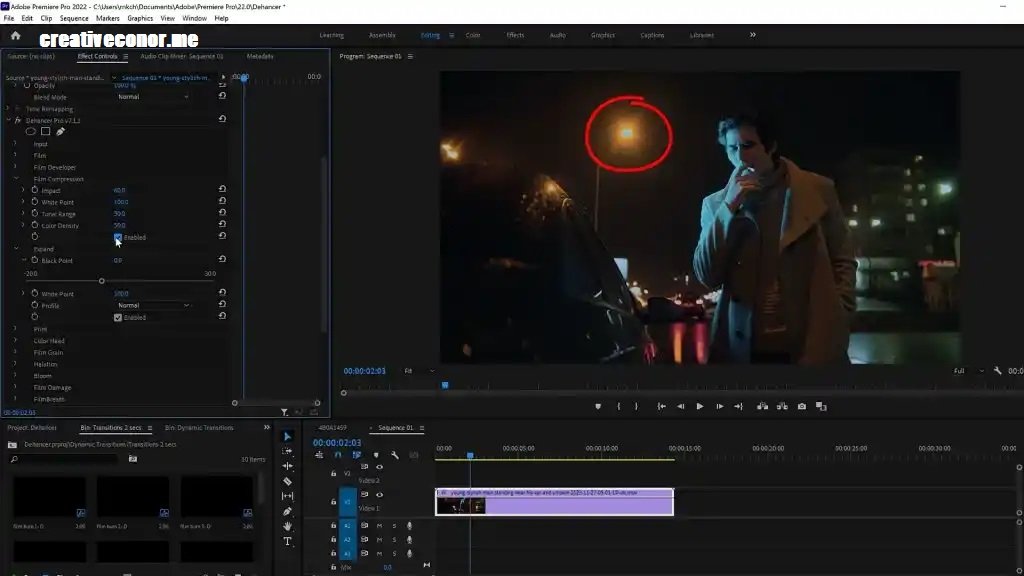Step forward one frame

719,406
